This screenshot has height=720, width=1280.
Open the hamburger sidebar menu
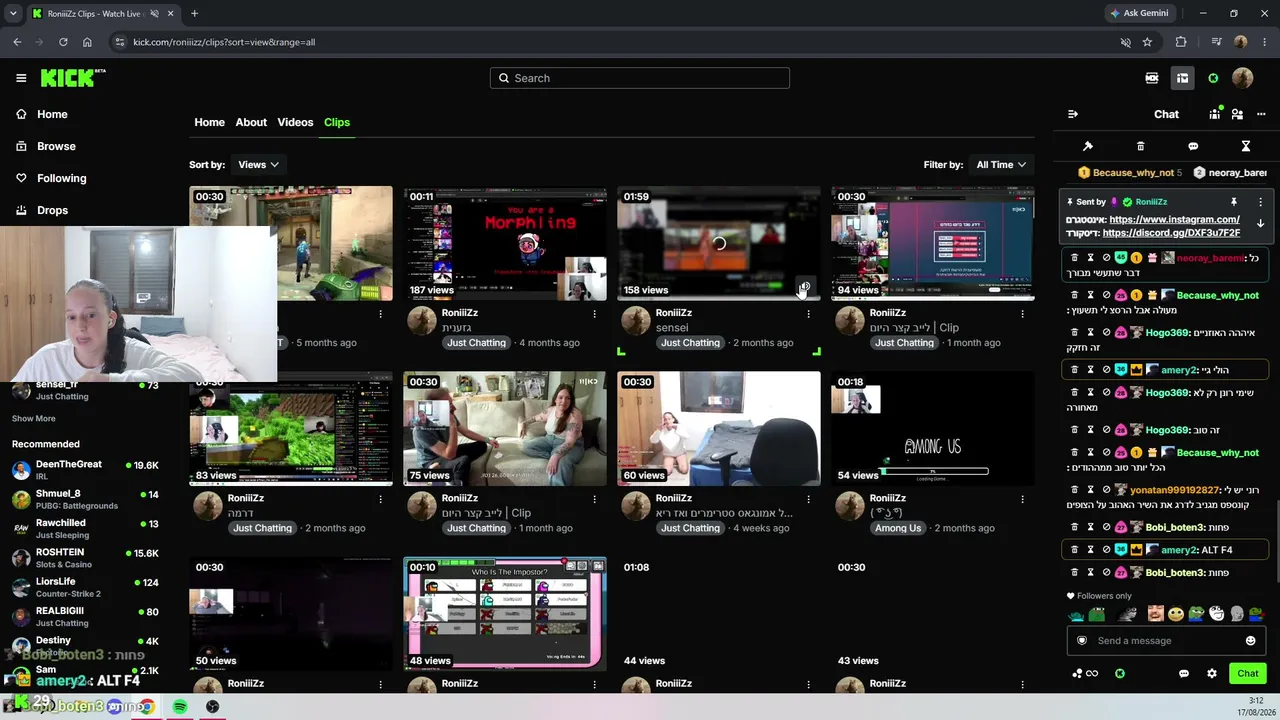pyautogui.click(x=21, y=78)
